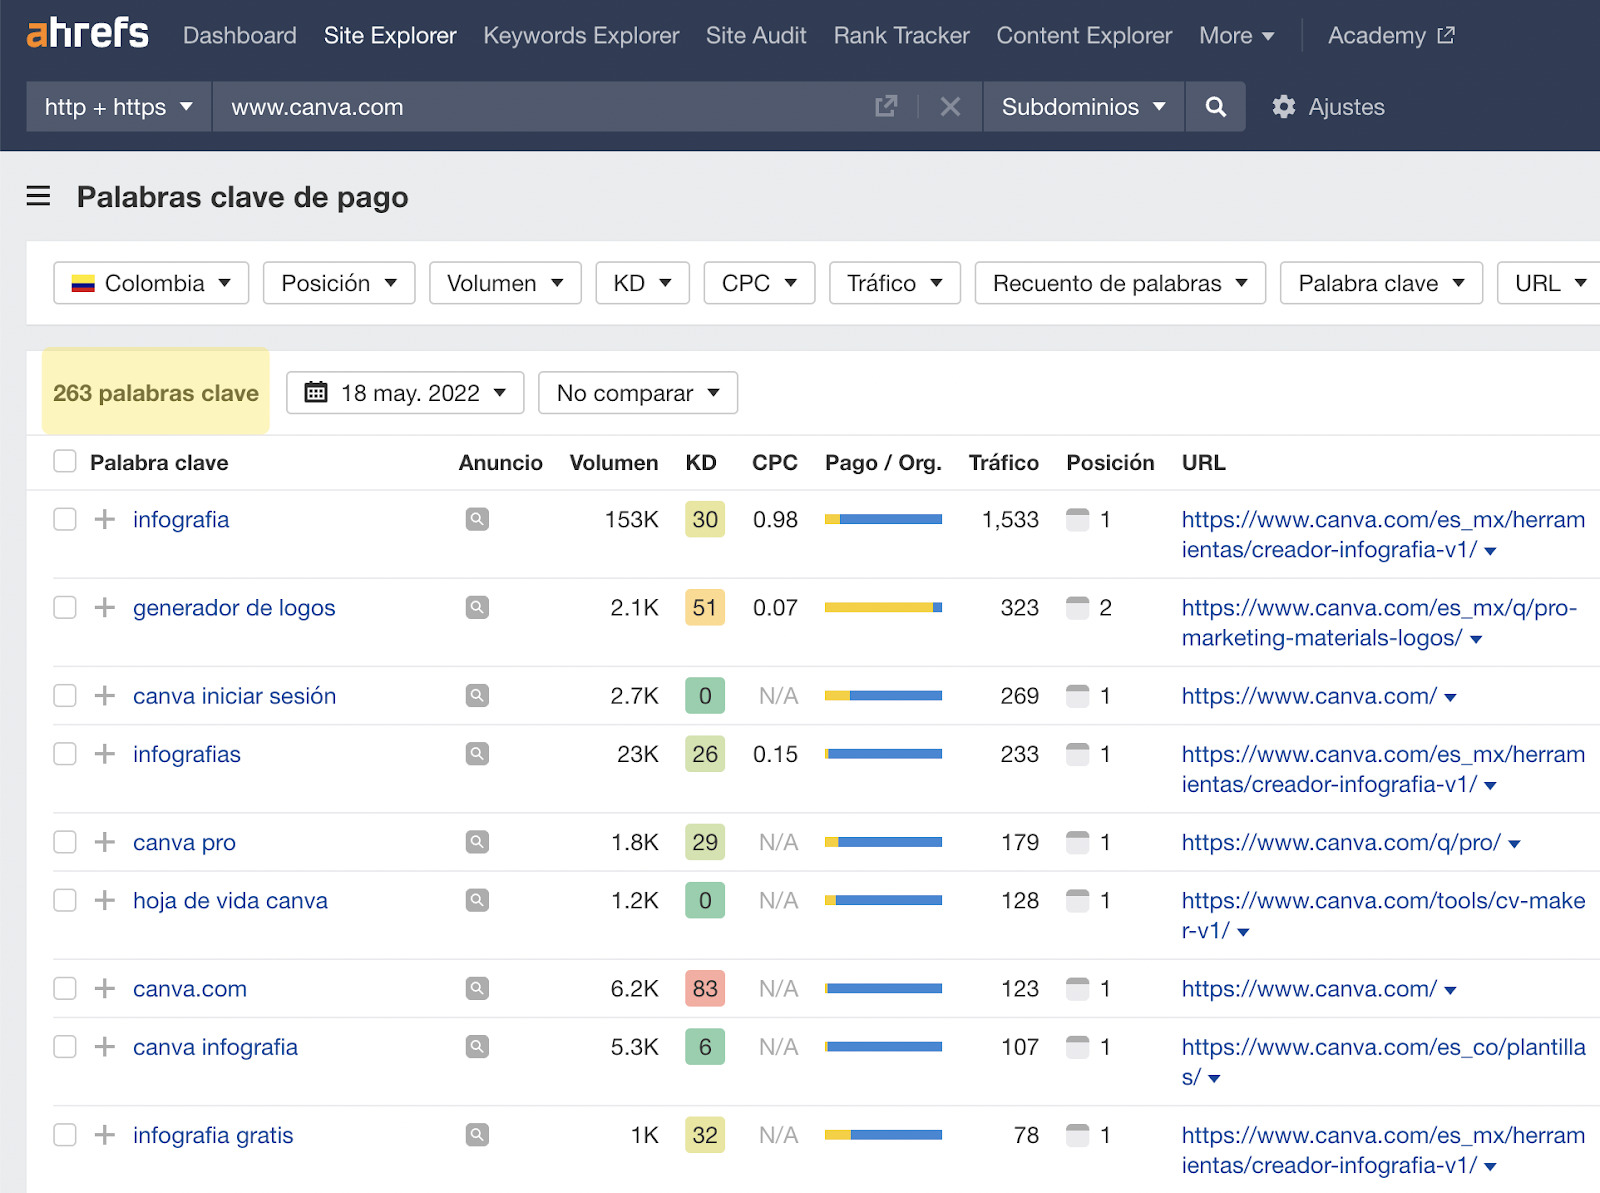Image resolution: width=1600 pixels, height=1193 pixels.
Task: Open the CPC filter dropdown
Action: click(760, 283)
